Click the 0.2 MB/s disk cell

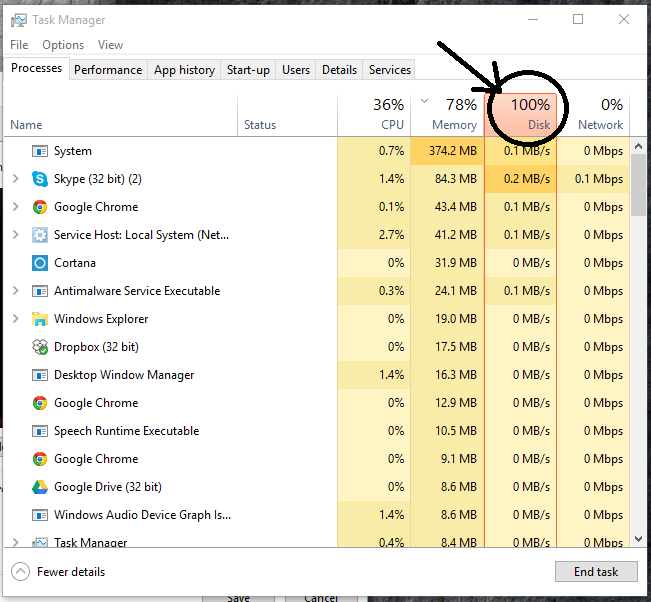521,179
